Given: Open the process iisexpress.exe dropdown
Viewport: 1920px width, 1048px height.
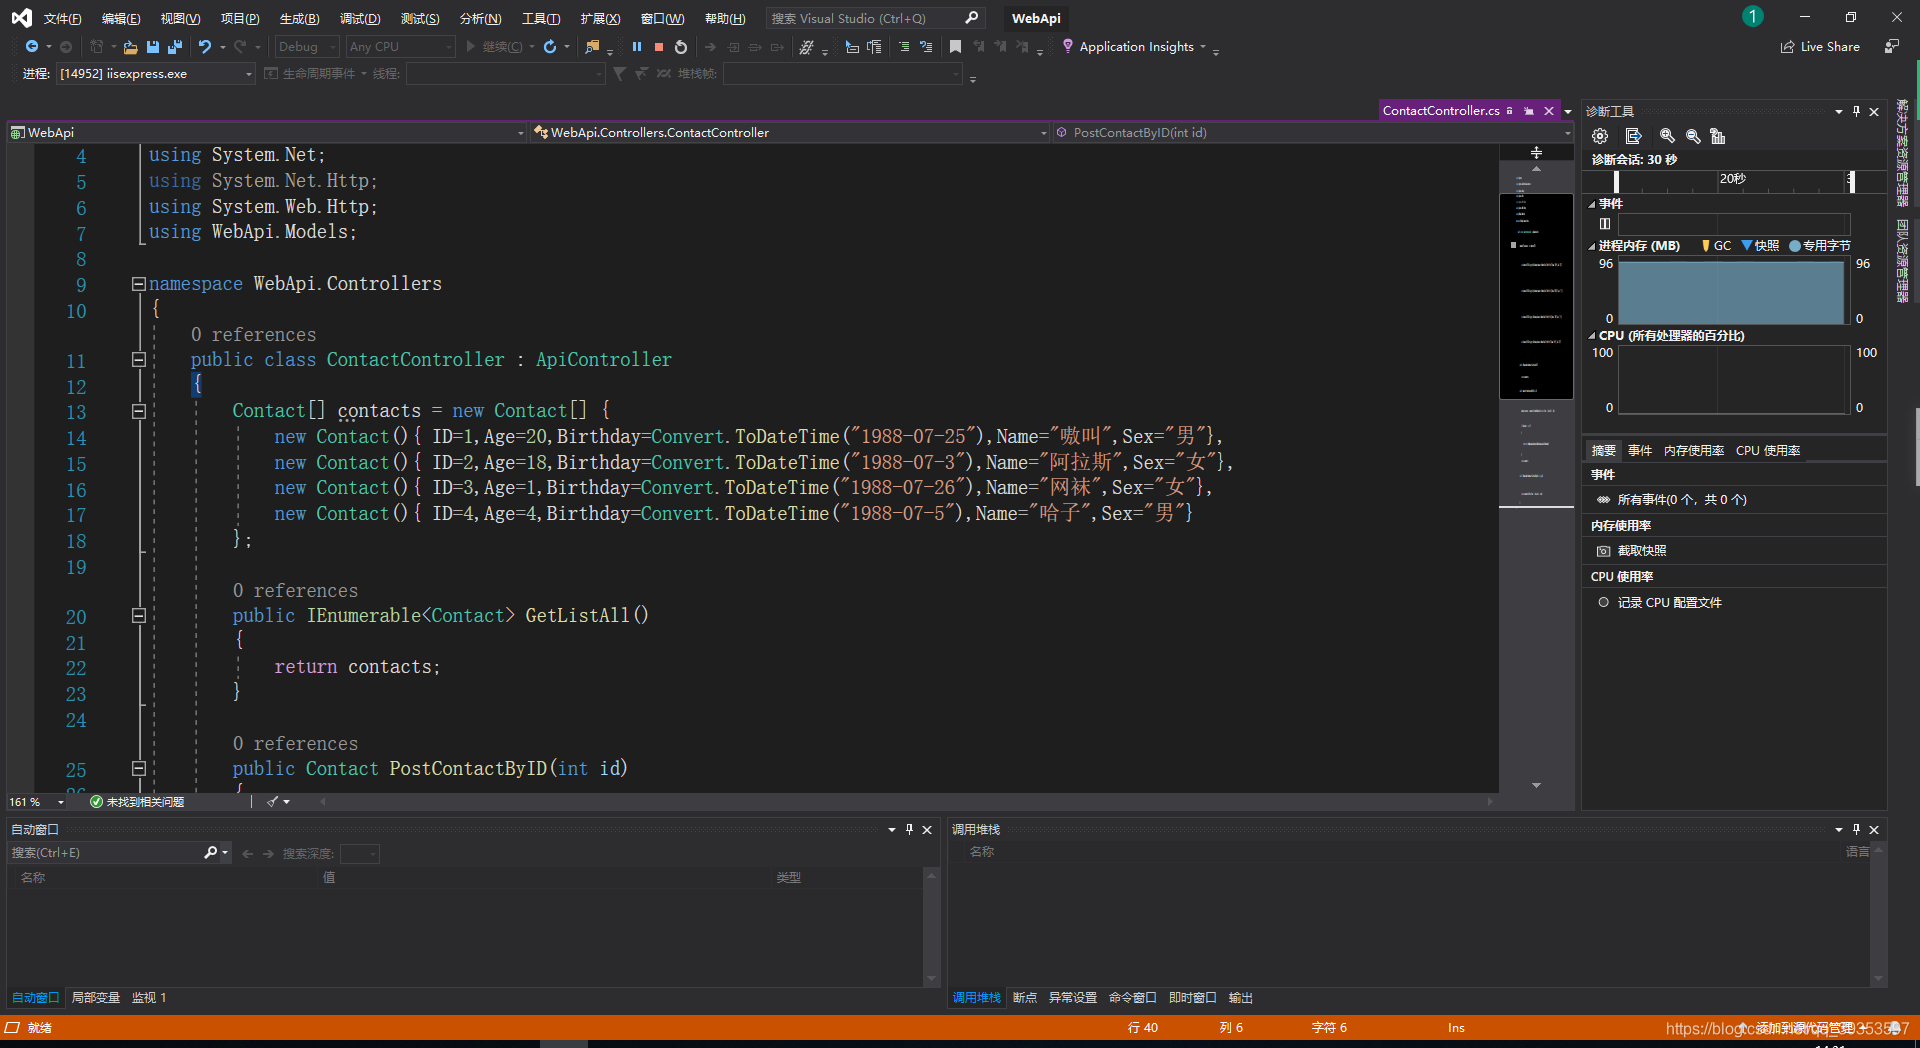Looking at the screenshot, I should point(156,74).
